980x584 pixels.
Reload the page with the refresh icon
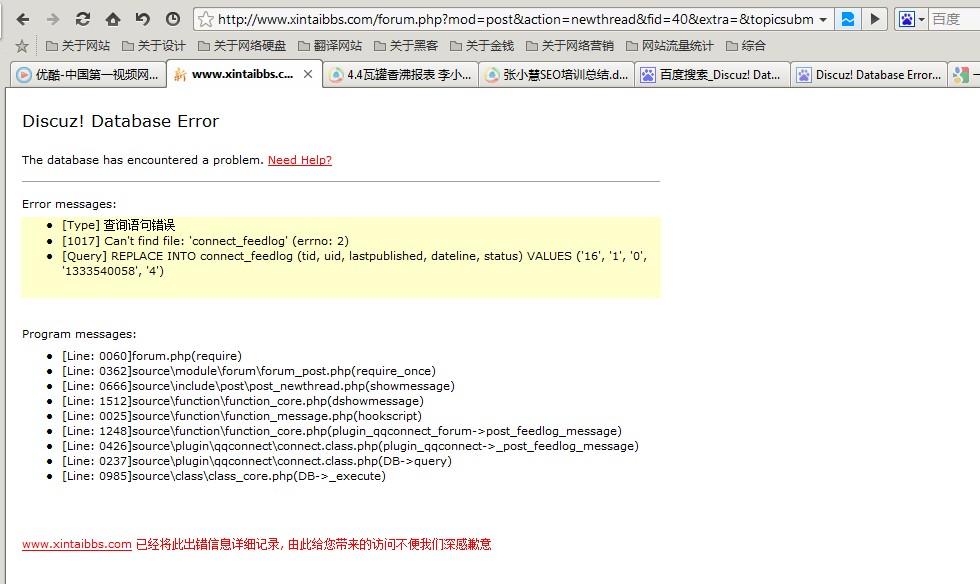pyautogui.click(x=82, y=19)
